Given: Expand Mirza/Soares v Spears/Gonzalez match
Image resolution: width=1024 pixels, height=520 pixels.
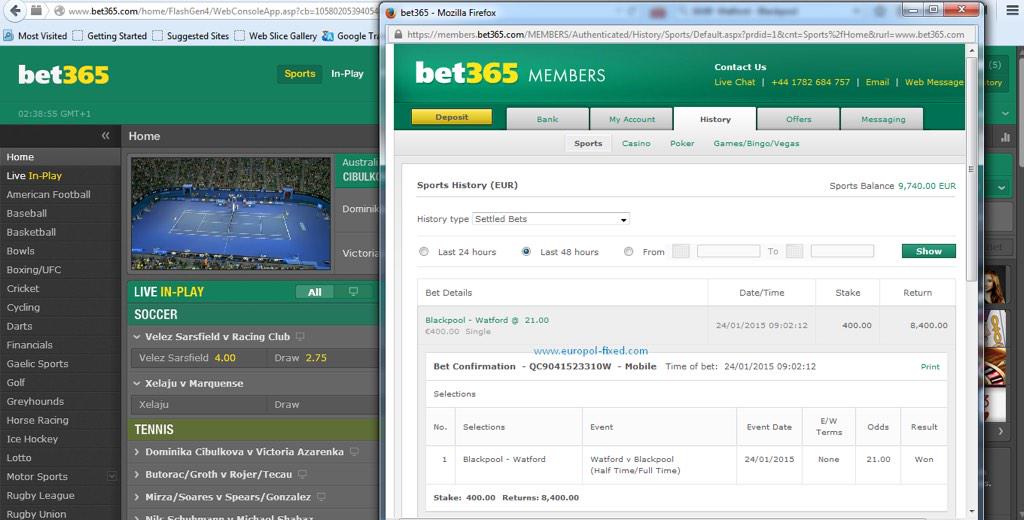Looking at the screenshot, I should click(136, 497).
